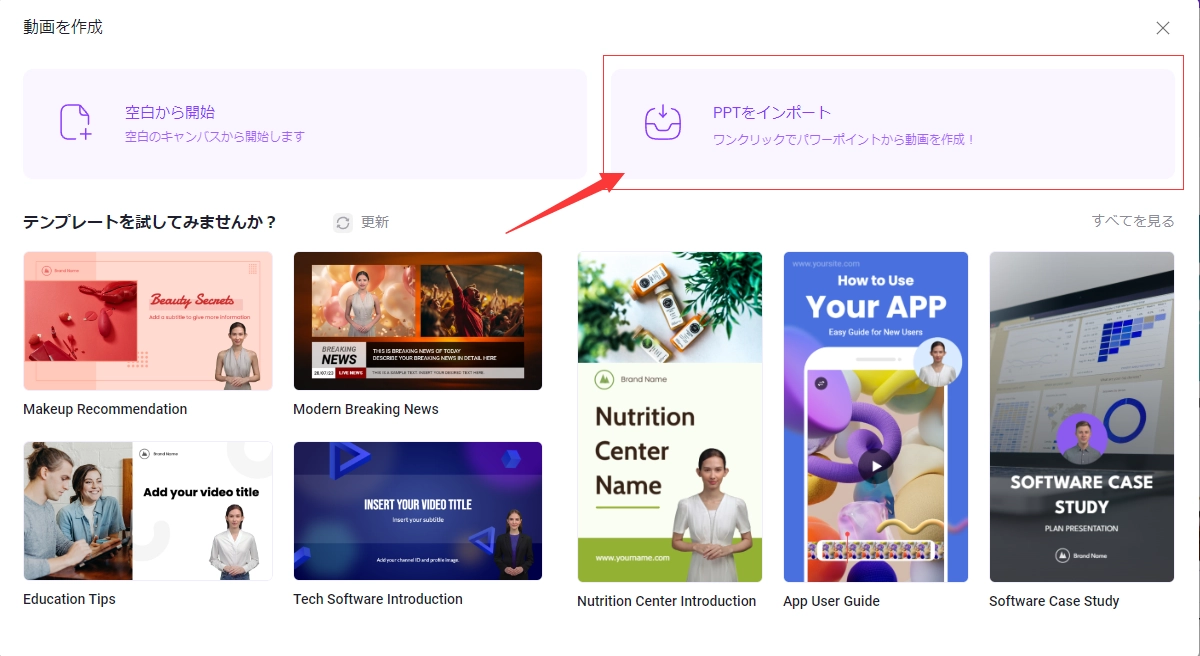Pick the Education Tips thumbnail
1200x656 pixels.
(x=148, y=511)
